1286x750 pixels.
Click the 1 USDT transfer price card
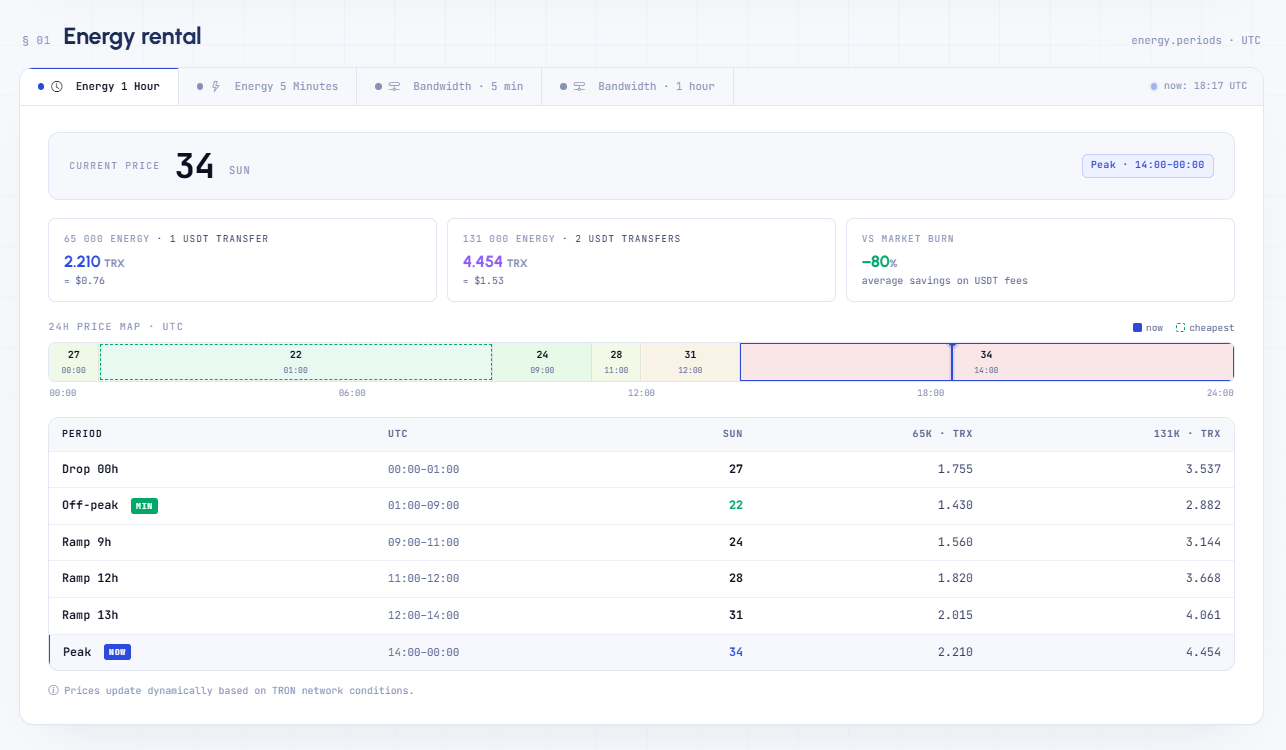point(243,260)
